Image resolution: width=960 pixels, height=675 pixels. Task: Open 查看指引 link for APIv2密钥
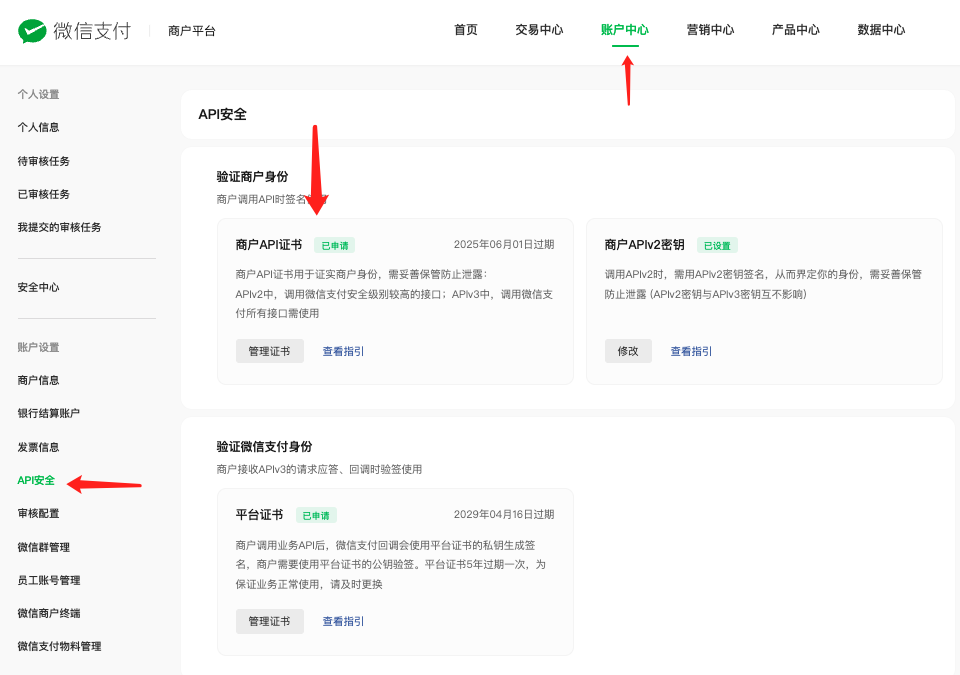tap(691, 351)
